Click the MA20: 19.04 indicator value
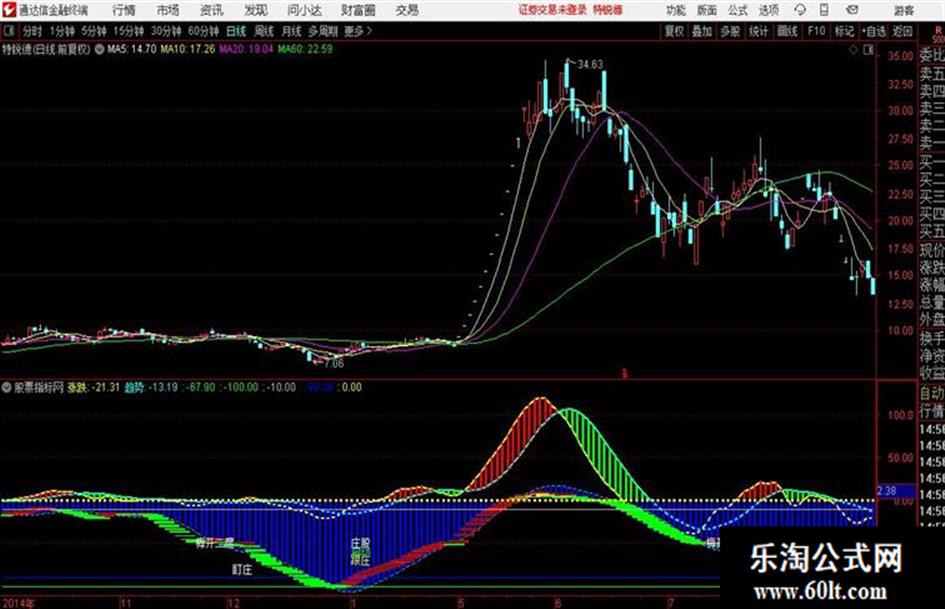 point(246,49)
